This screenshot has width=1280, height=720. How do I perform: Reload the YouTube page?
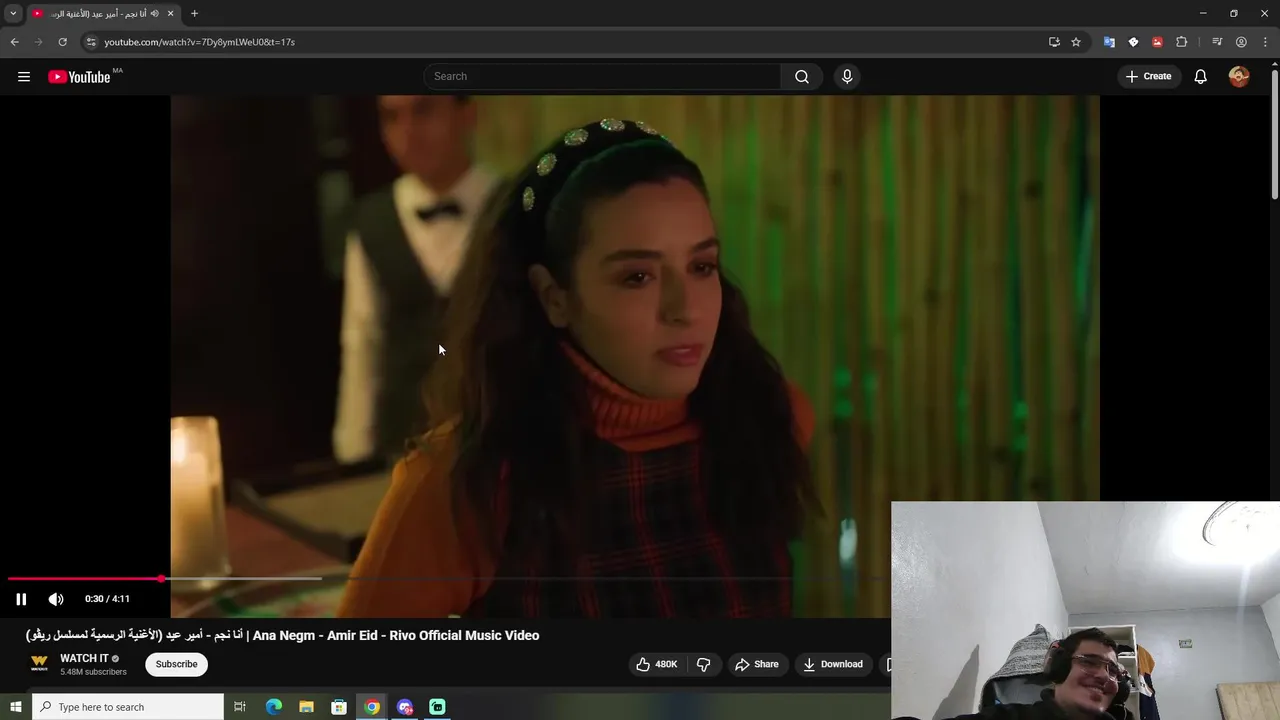(x=62, y=42)
